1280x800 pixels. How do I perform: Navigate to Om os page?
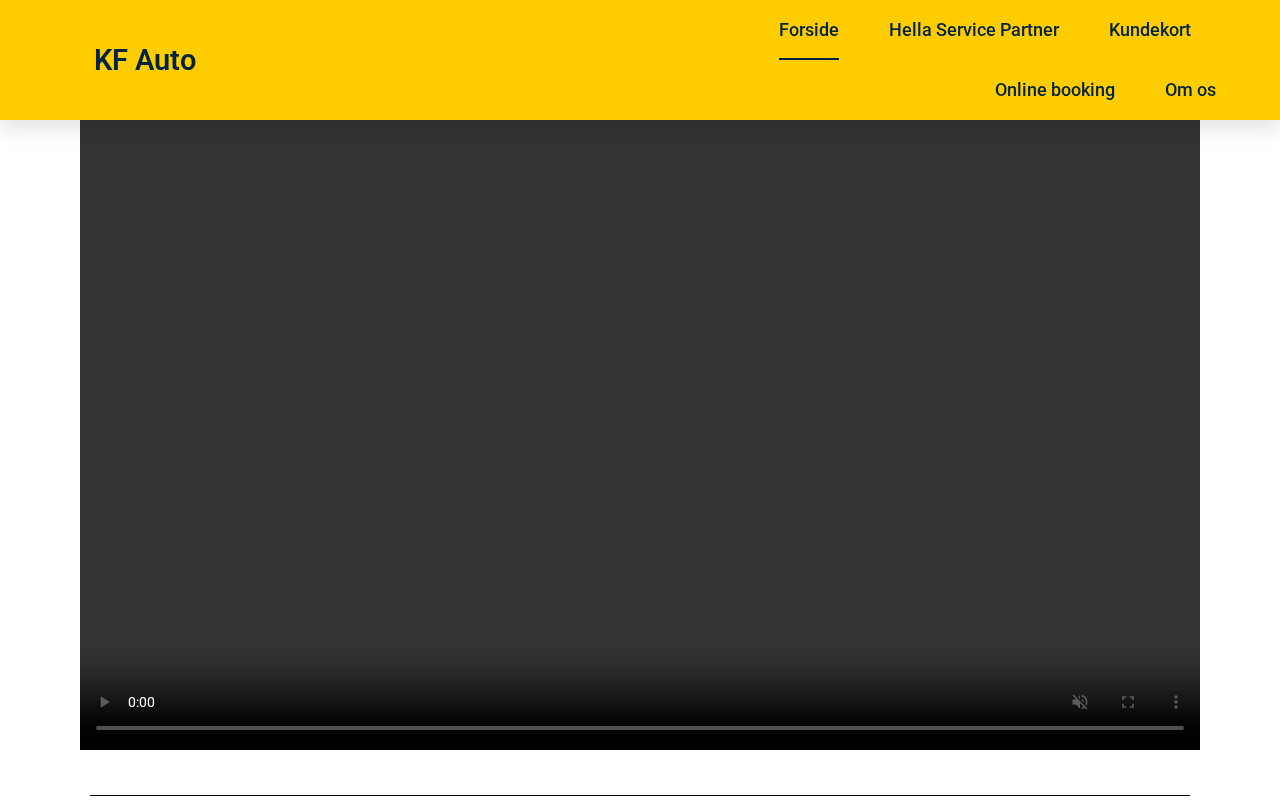(1190, 90)
